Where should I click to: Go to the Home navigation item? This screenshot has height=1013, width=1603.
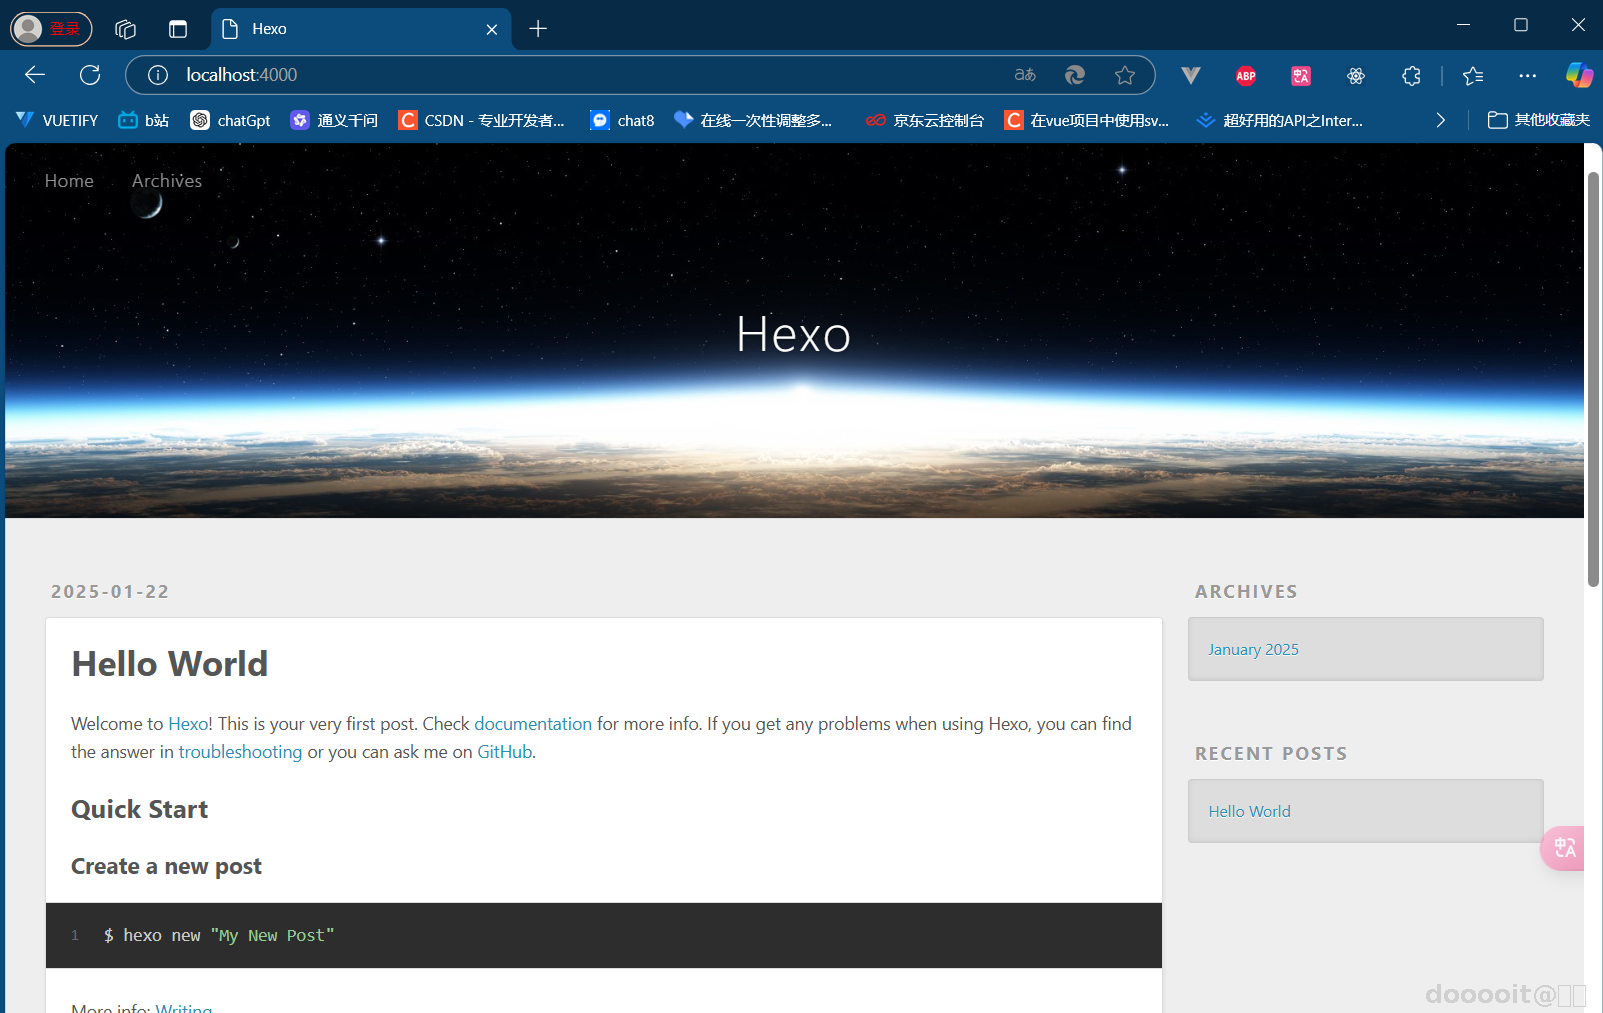click(x=69, y=181)
